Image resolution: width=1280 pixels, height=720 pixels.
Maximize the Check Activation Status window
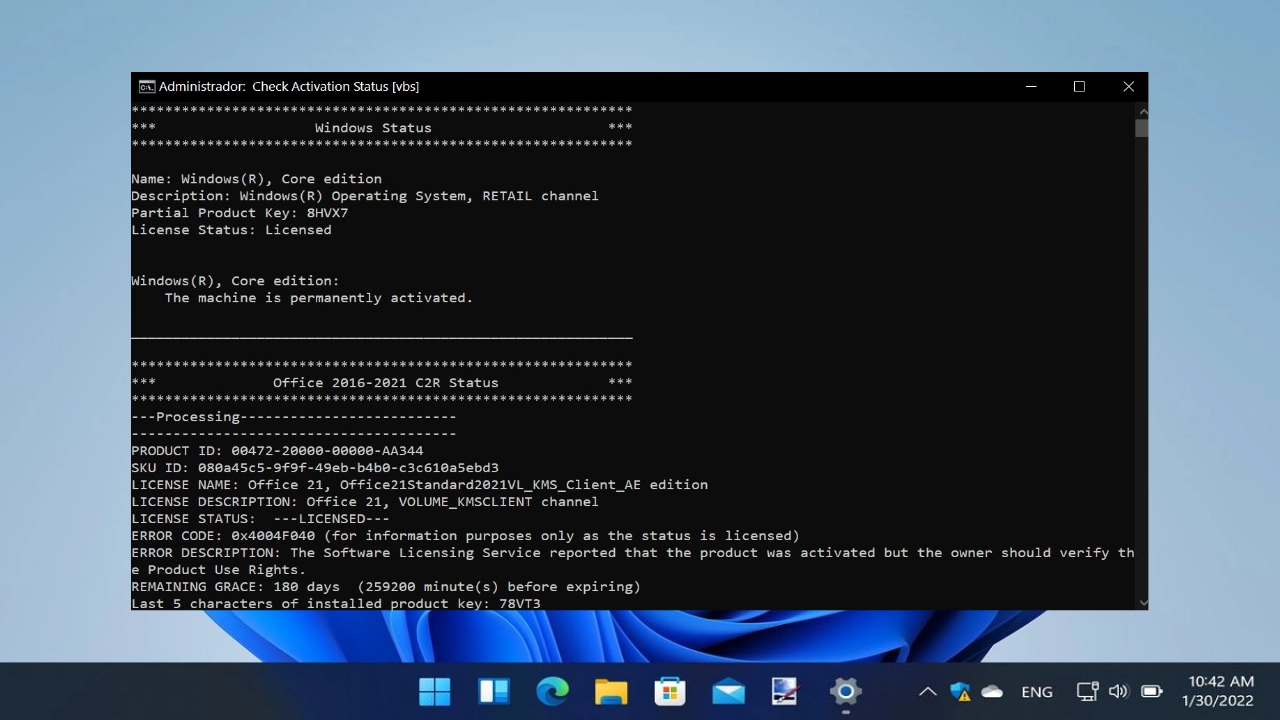[x=1079, y=87]
